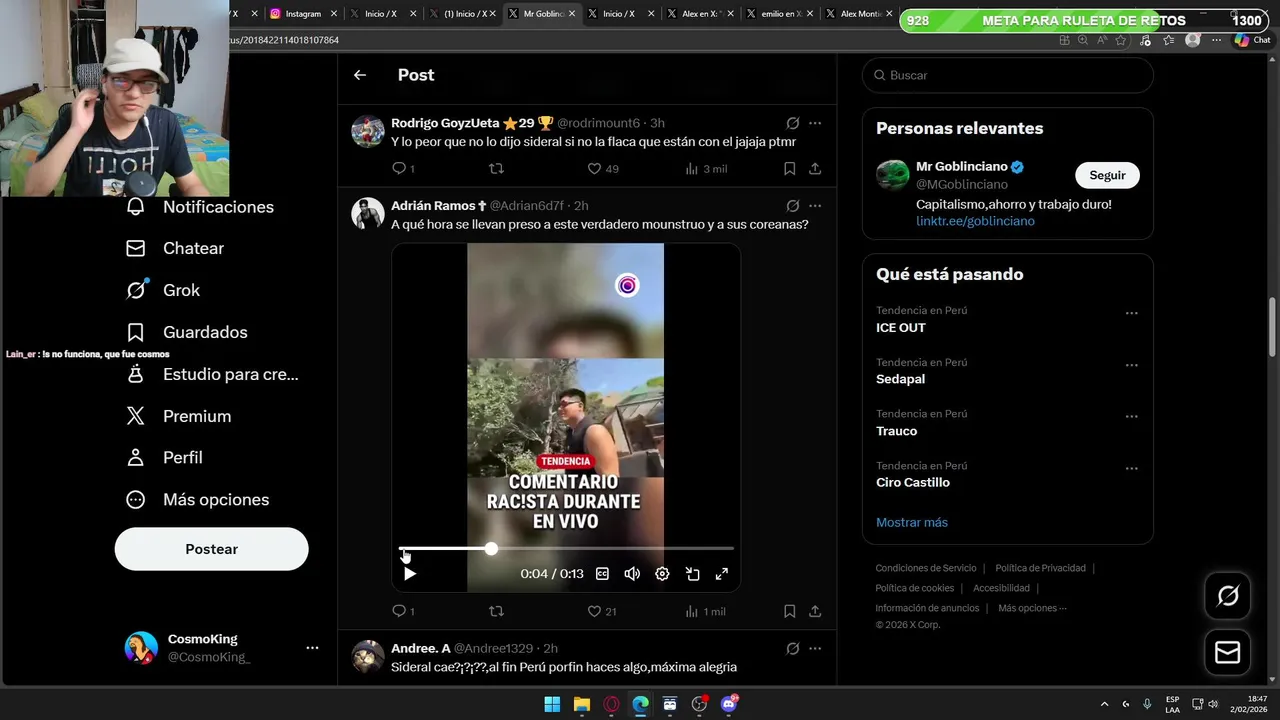Switch to the emilio en X browser tab
This screenshot has height=720, width=1280.
tap(782, 14)
